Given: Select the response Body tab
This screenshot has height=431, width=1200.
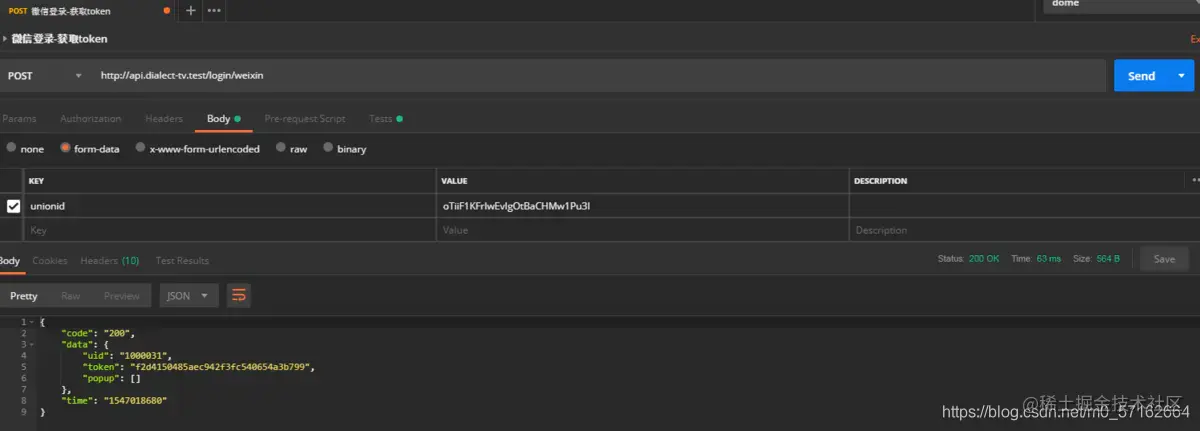Looking at the screenshot, I should coord(9,260).
